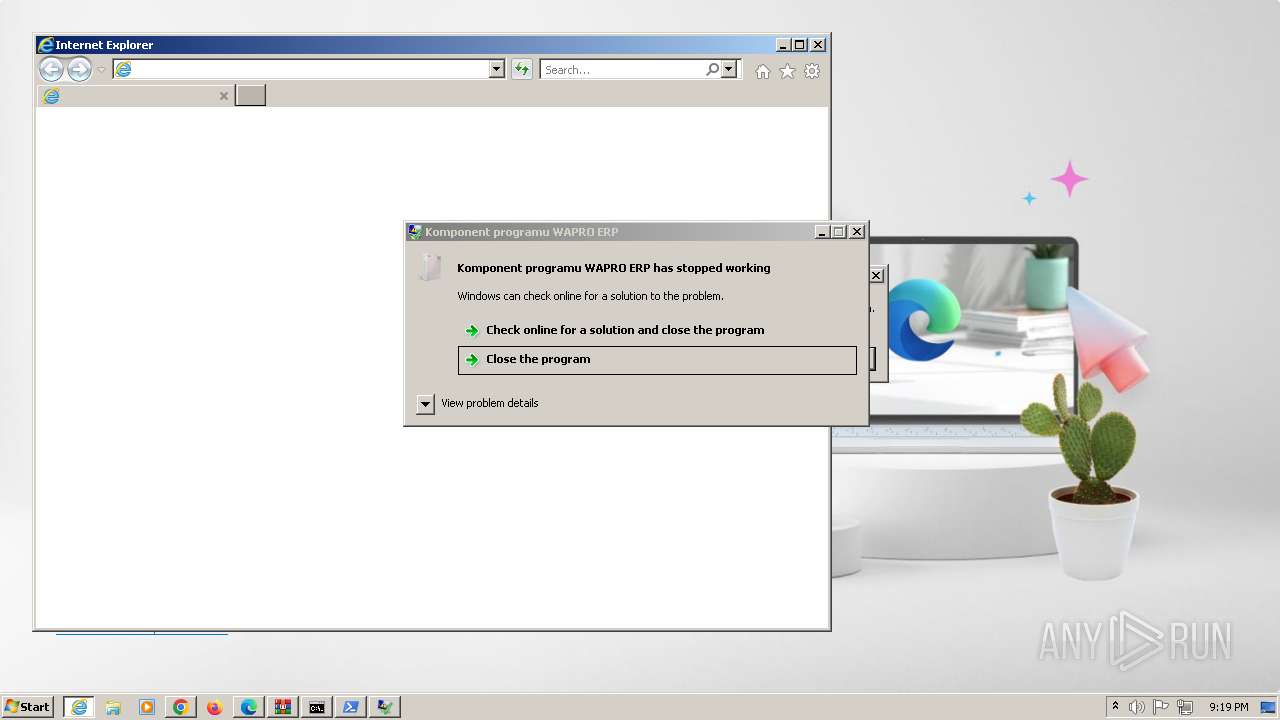Close the current Internet Explorer tab
This screenshot has height=720, width=1280.
[x=224, y=96]
